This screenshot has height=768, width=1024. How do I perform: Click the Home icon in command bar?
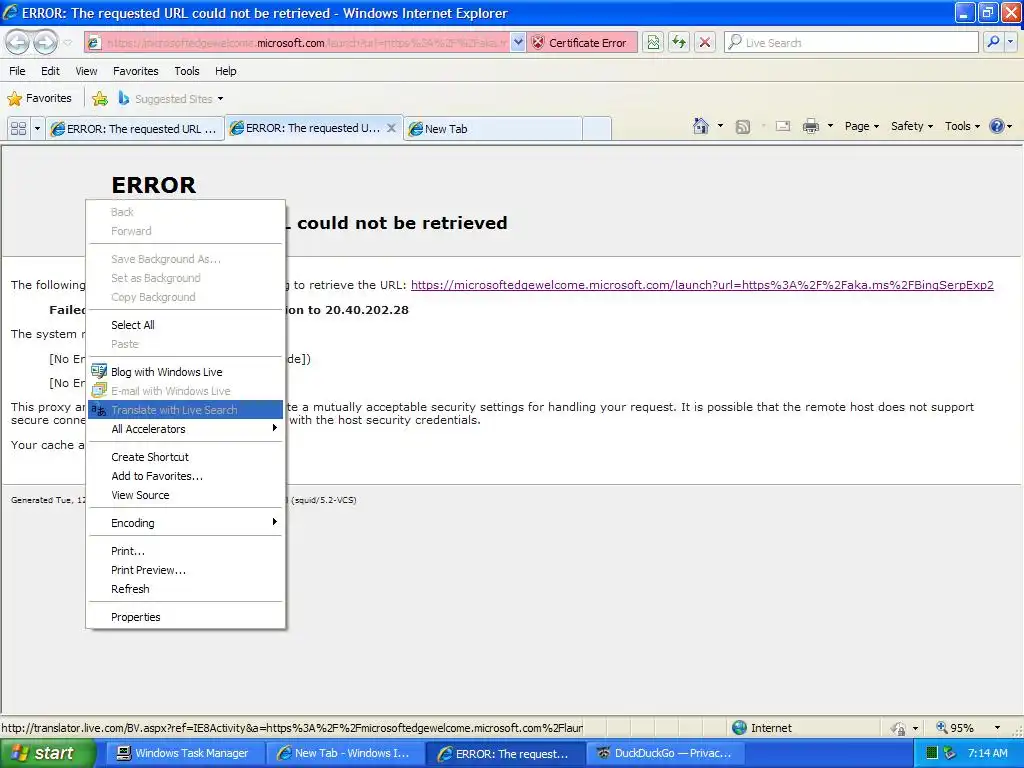[x=701, y=126]
